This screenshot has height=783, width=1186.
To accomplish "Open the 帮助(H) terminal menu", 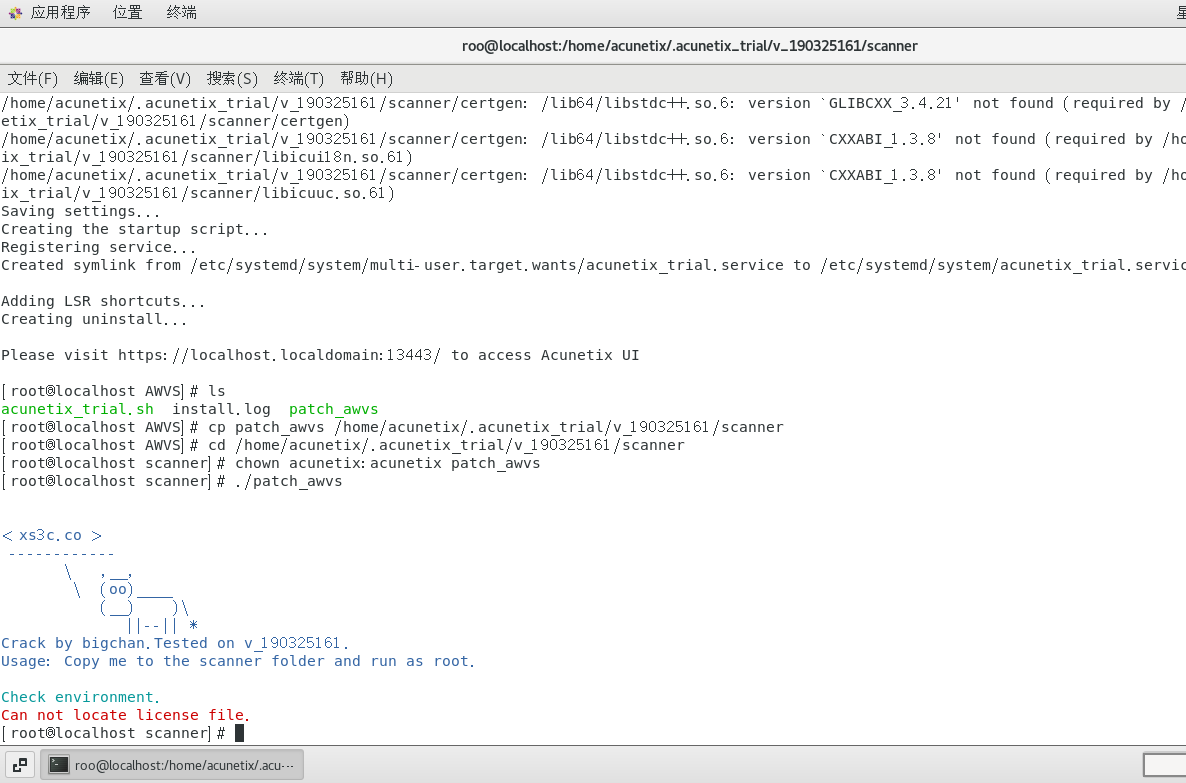I will click(x=366, y=79).
